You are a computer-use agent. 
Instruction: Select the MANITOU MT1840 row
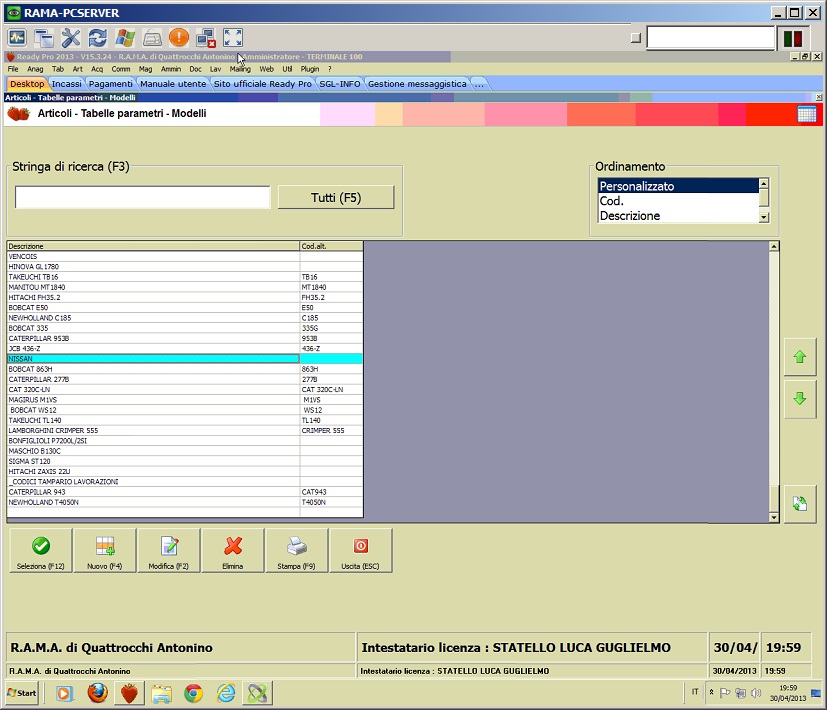pos(185,287)
